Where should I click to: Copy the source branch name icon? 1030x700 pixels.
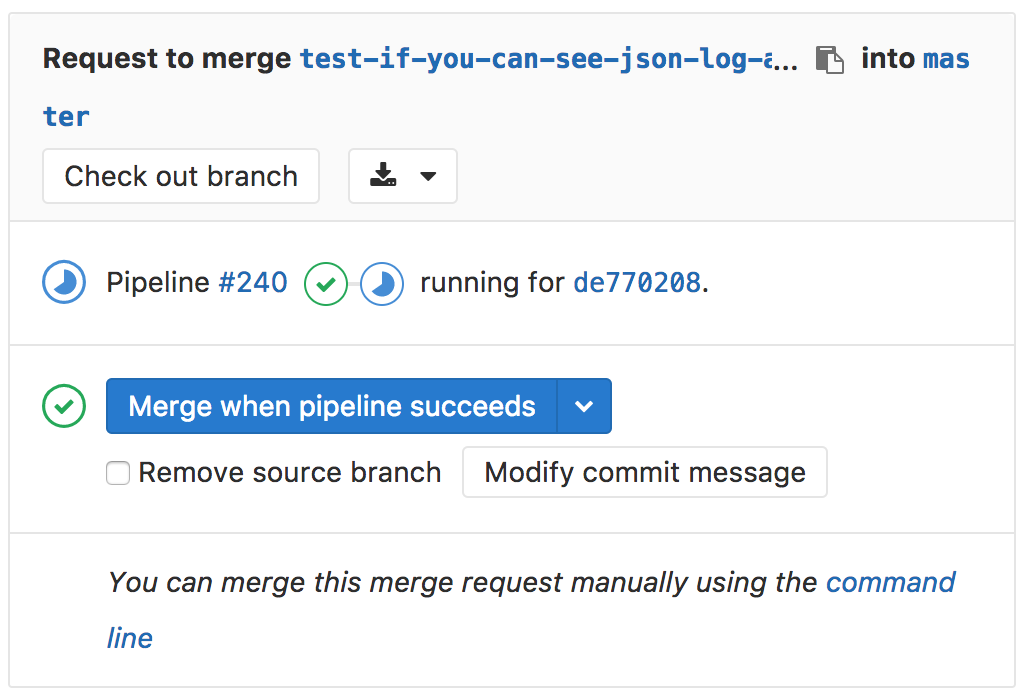[x=829, y=60]
